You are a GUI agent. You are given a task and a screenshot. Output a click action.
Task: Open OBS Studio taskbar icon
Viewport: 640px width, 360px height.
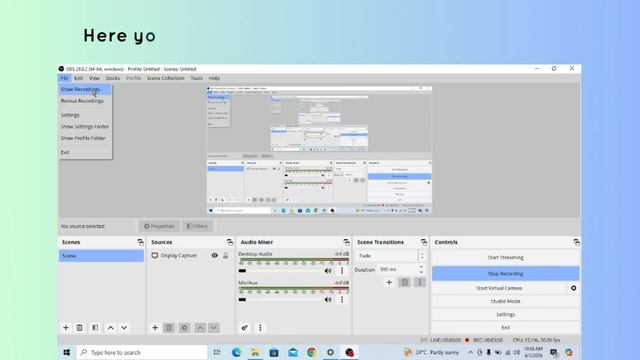coord(349,352)
